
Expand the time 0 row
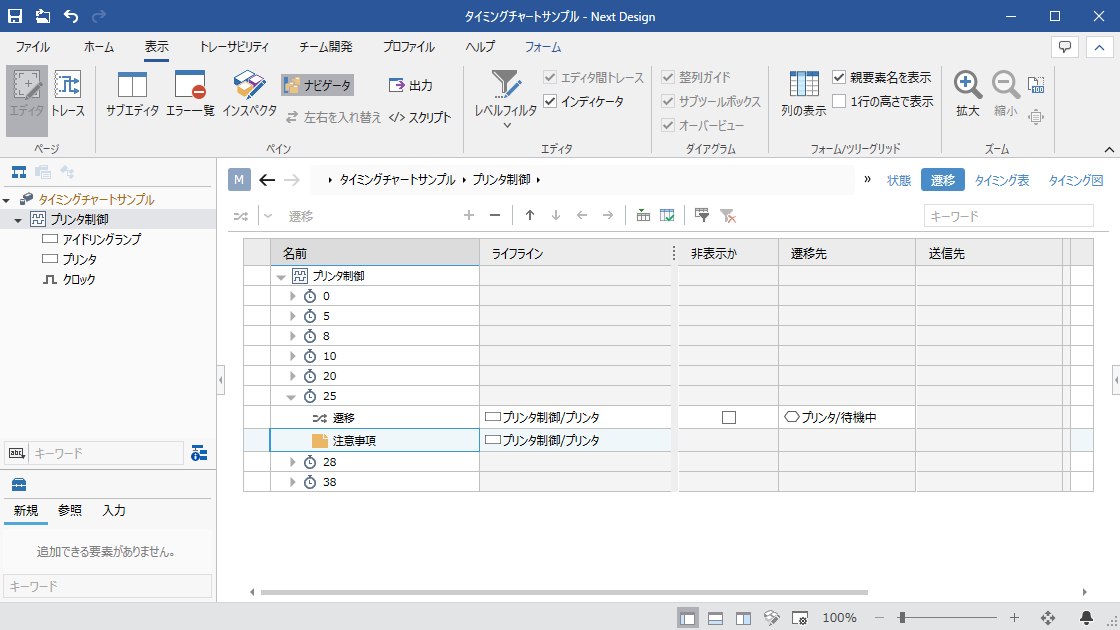click(x=292, y=296)
